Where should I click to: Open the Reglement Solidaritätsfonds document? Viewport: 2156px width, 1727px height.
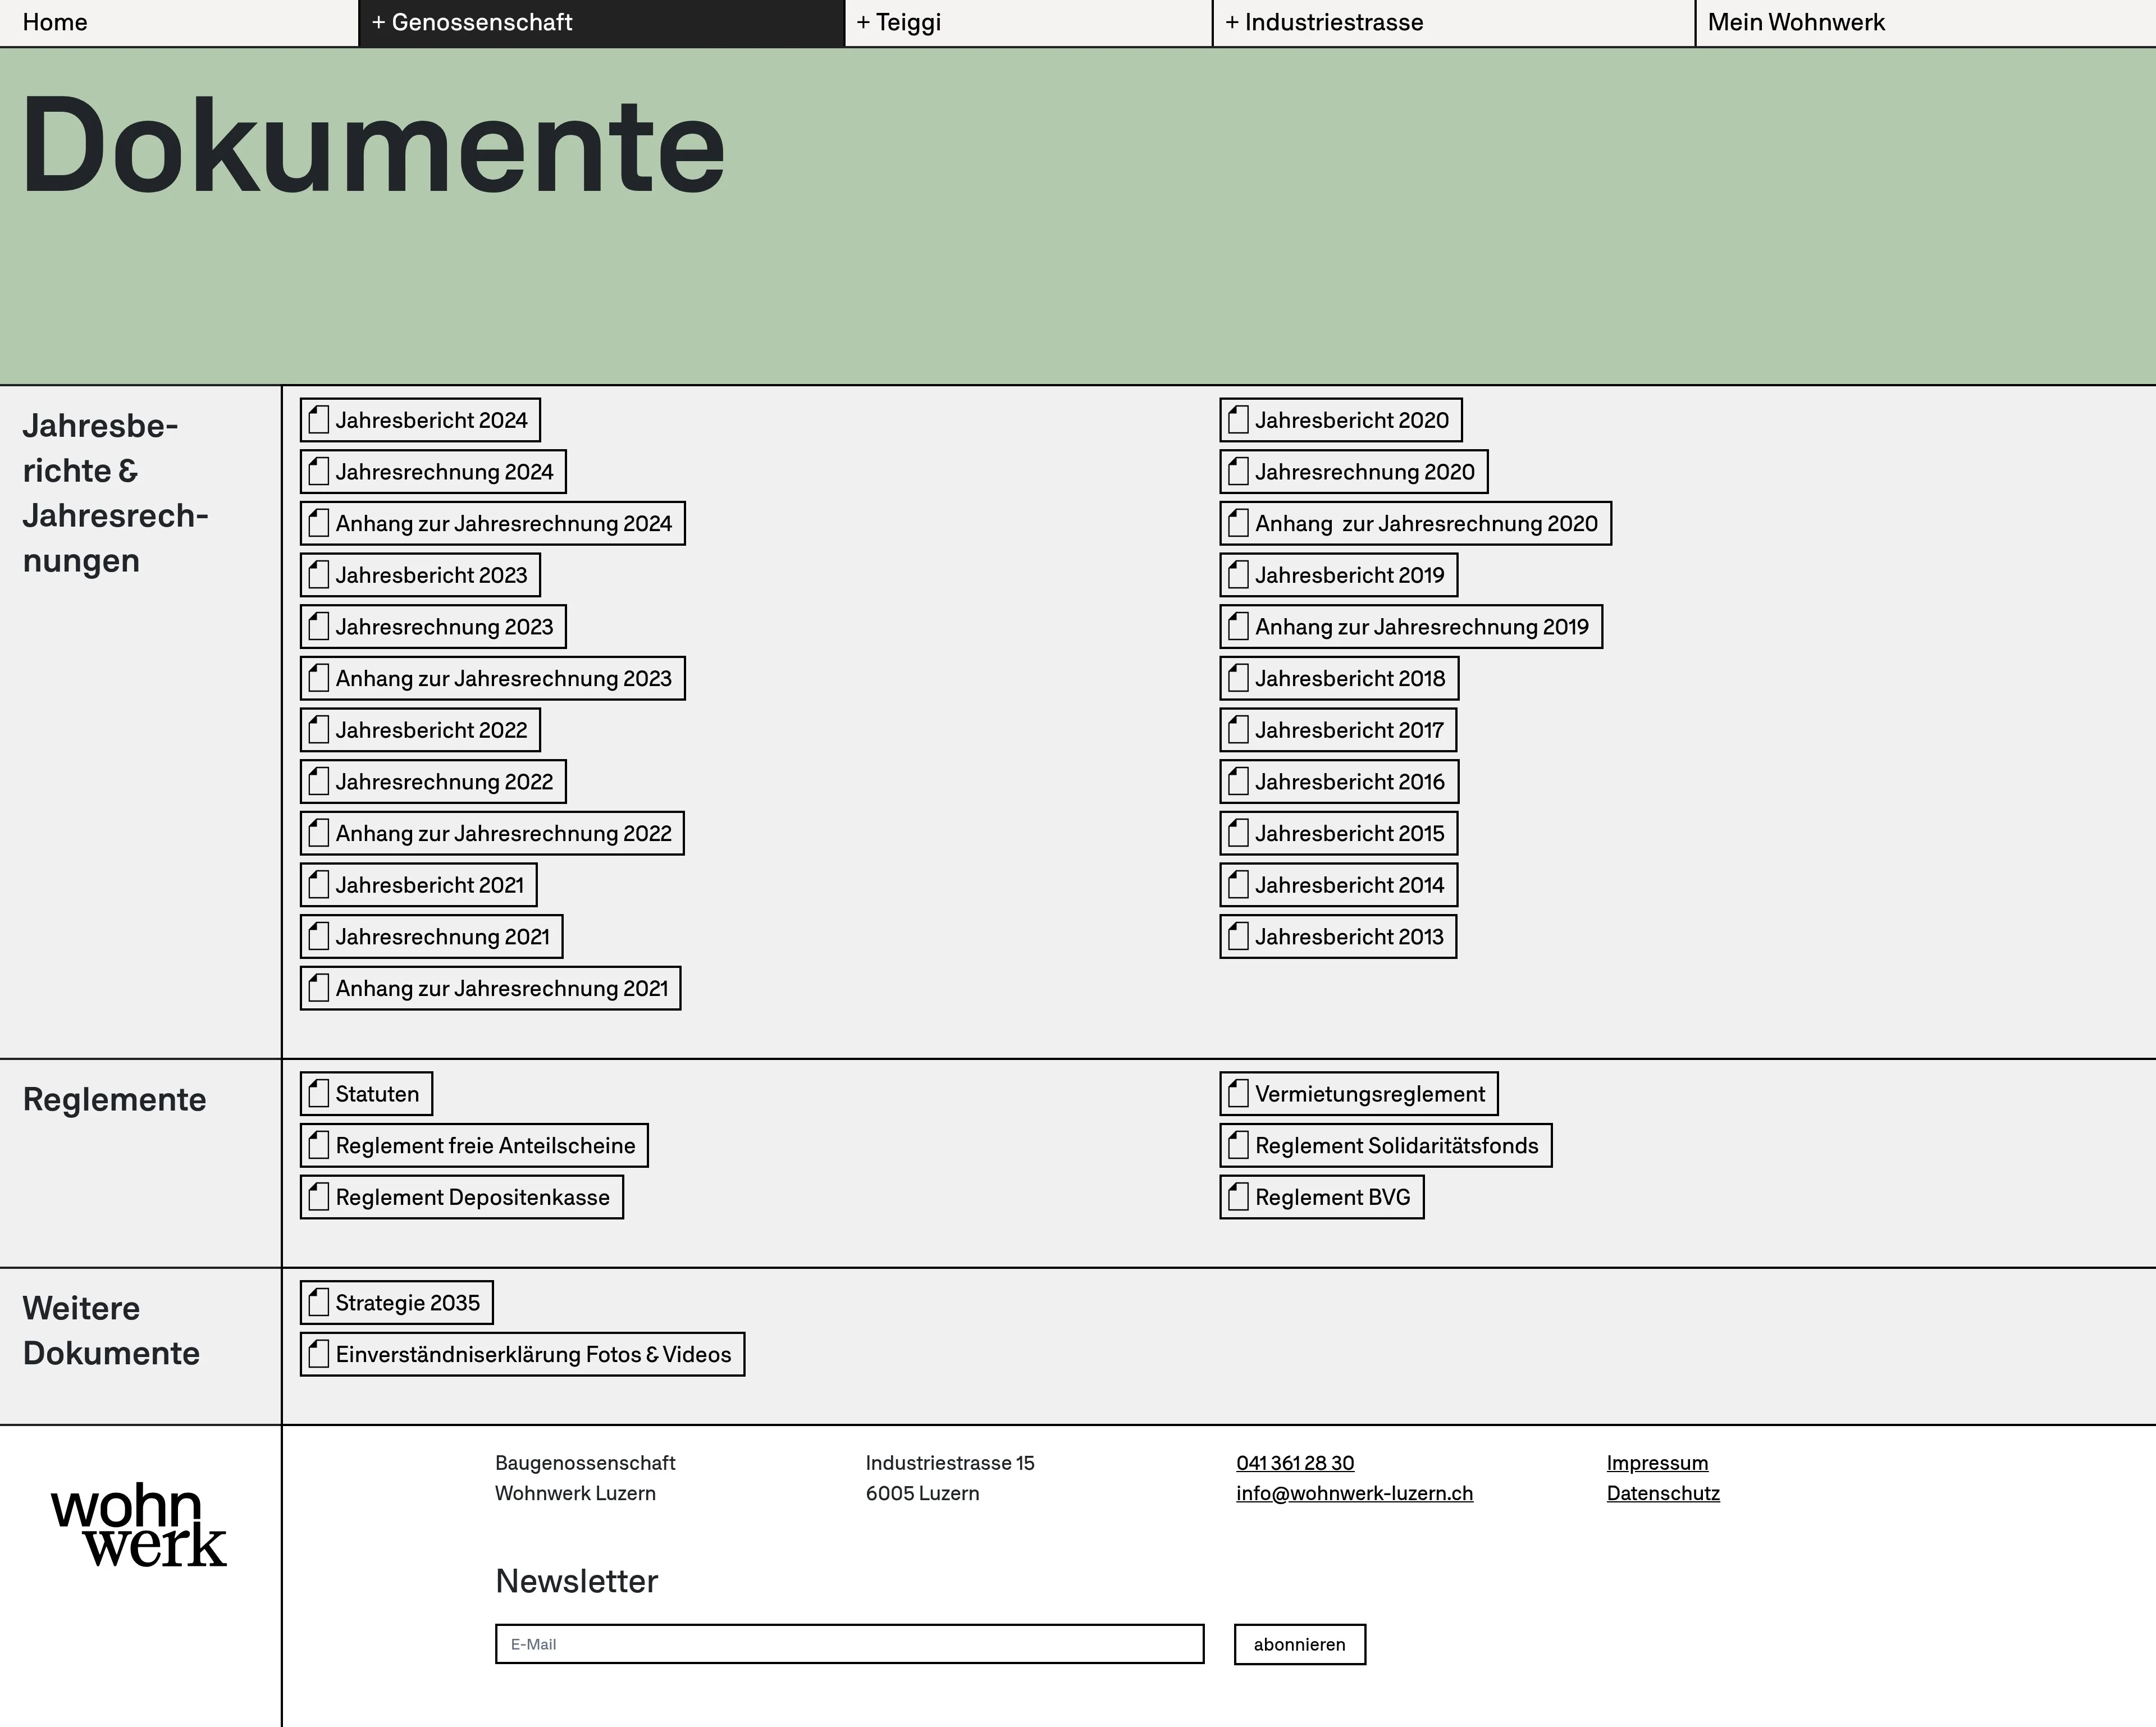1396,1146
